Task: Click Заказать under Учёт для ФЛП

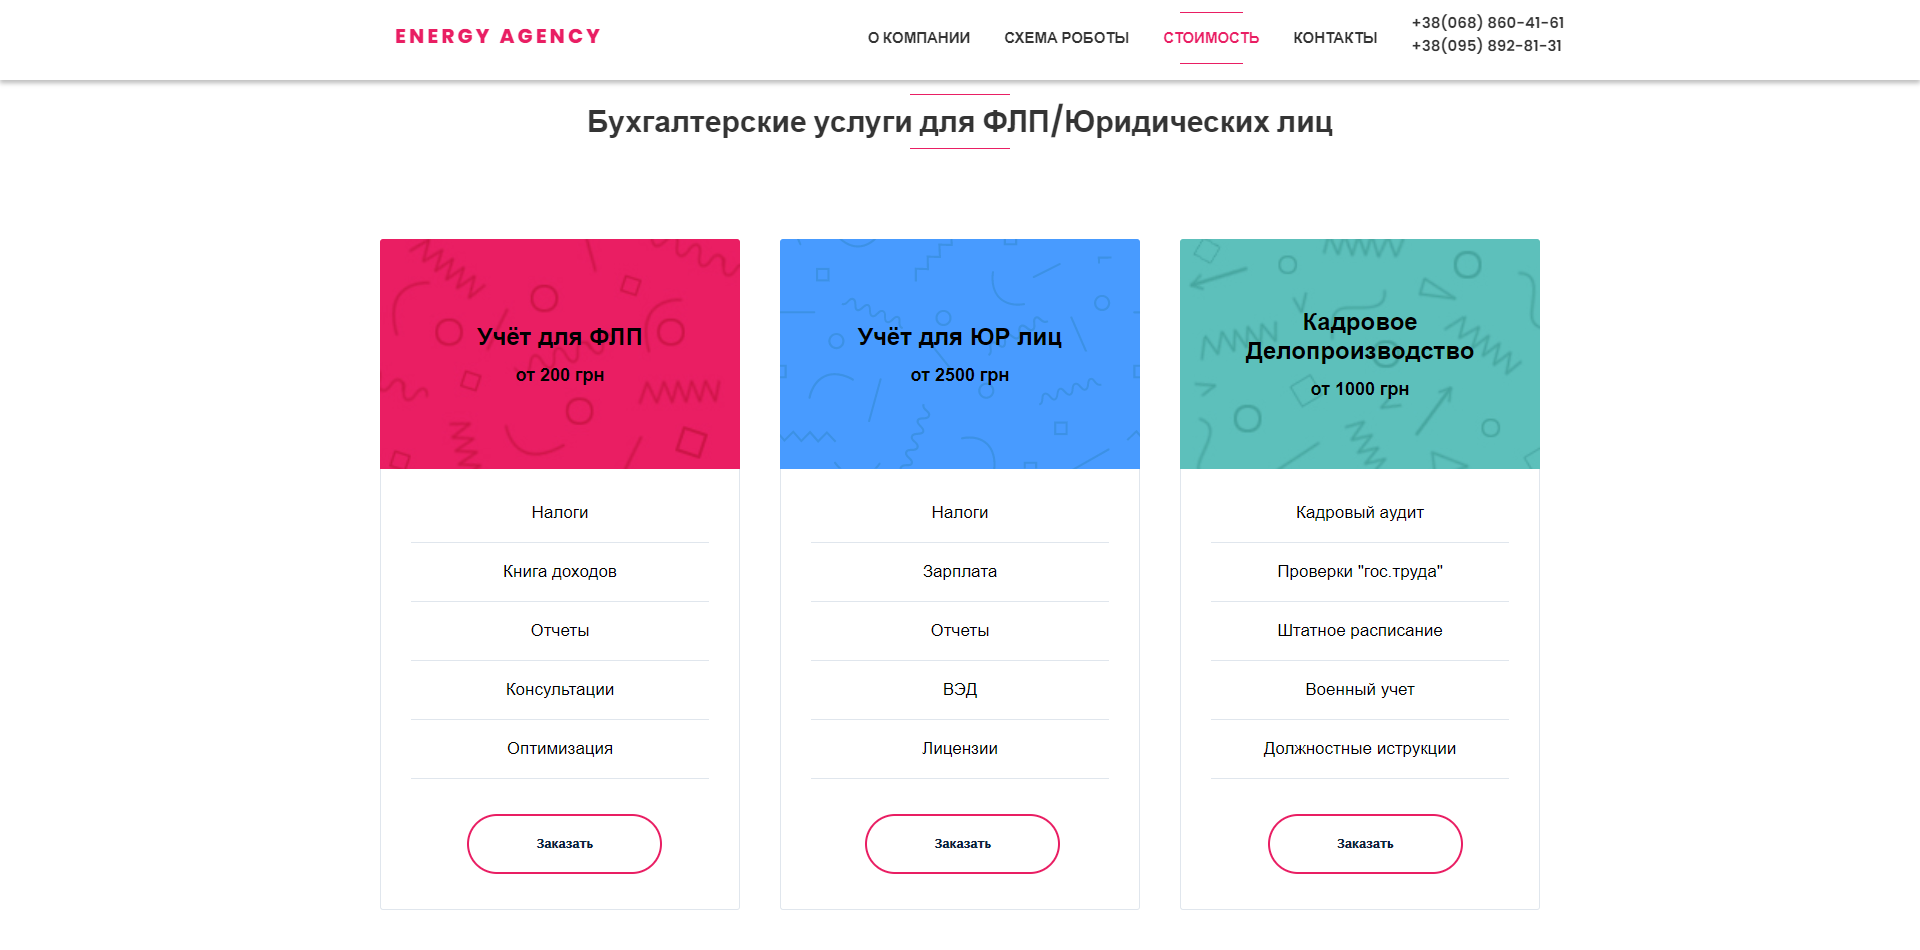Action: 564,844
